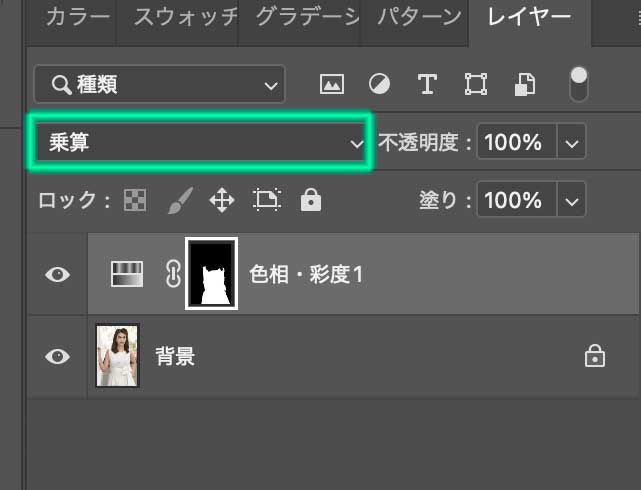Select the 背景 layer photo thumbnail
Screen dimensions: 641x490
click(118, 356)
